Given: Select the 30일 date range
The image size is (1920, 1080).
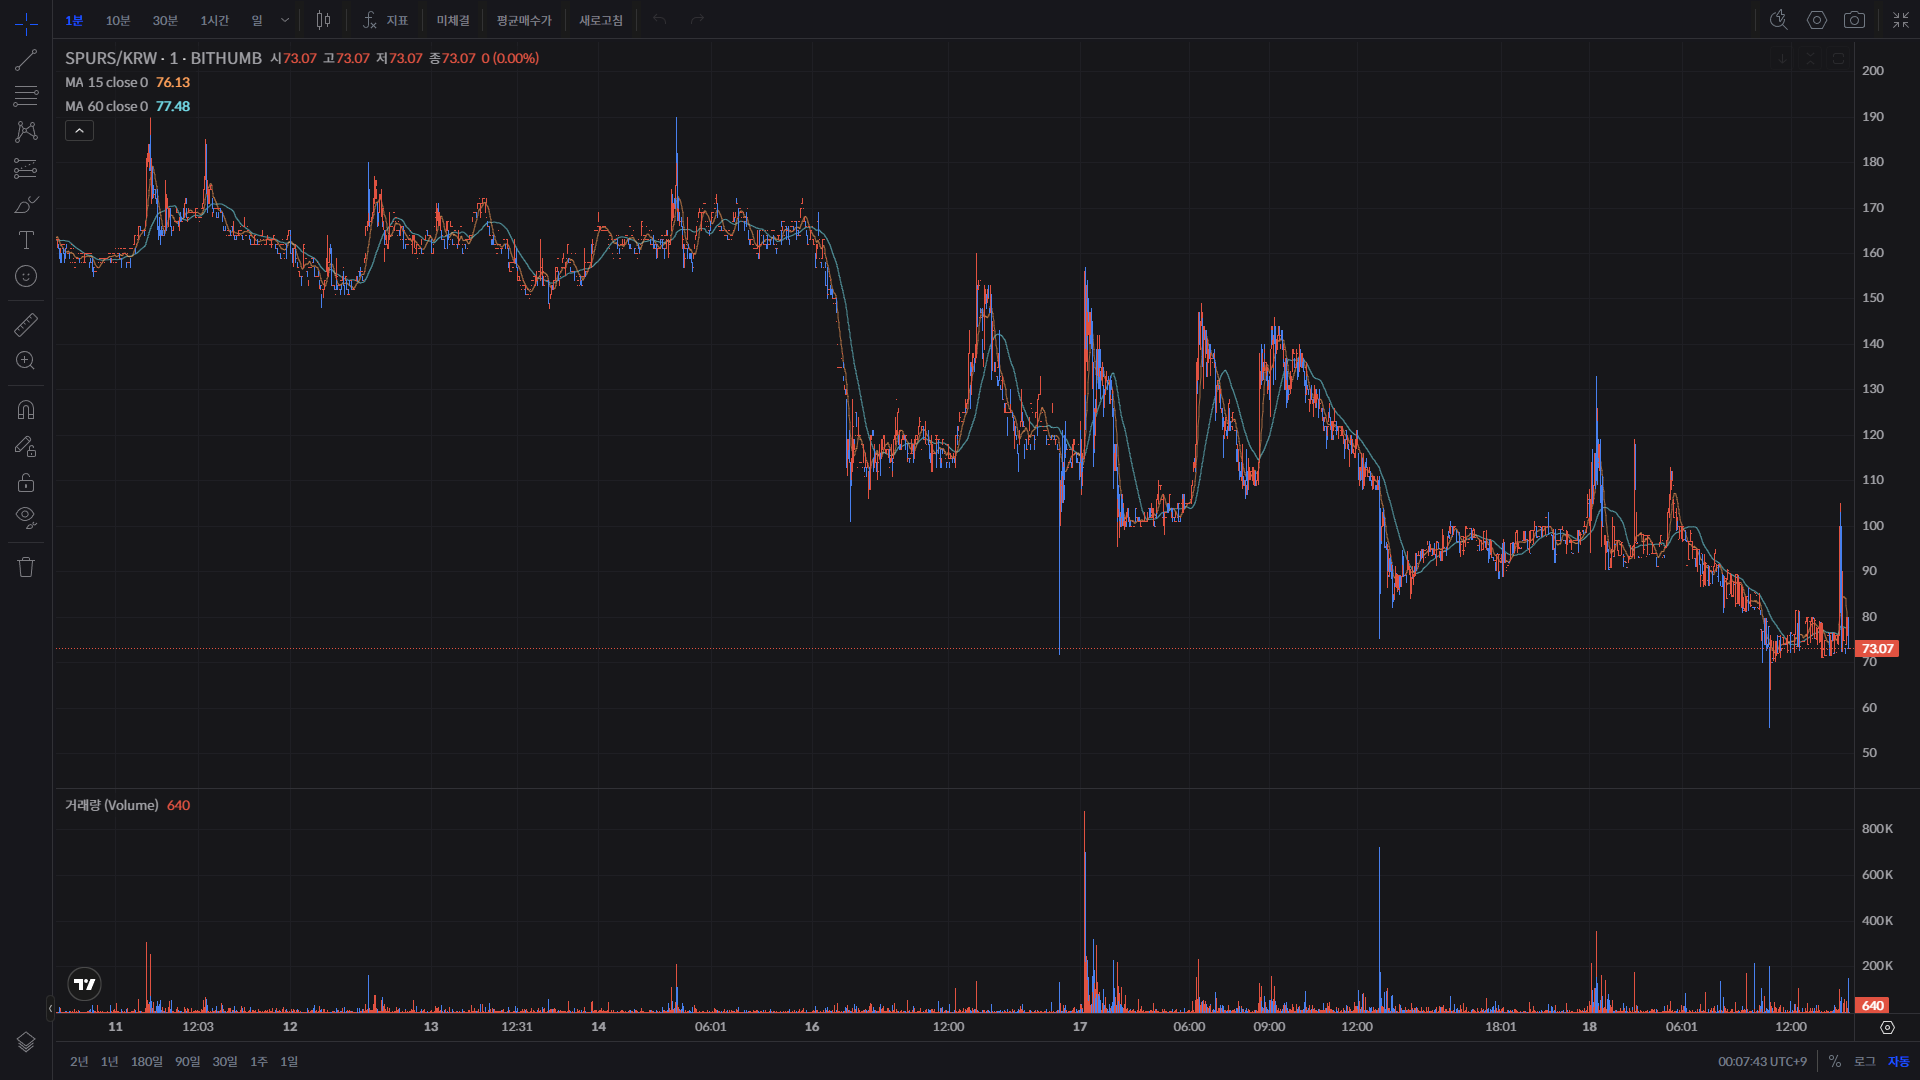Looking at the screenshot, I should coord(225,1061).
